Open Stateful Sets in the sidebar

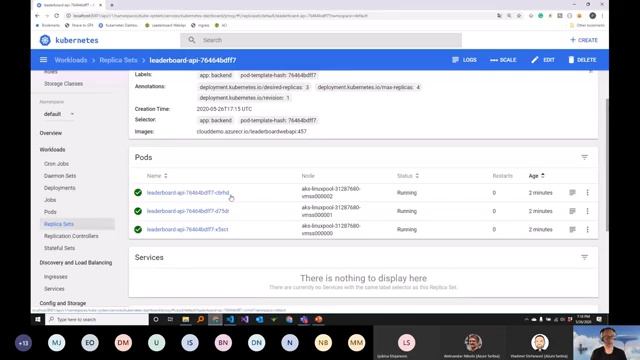60,248
